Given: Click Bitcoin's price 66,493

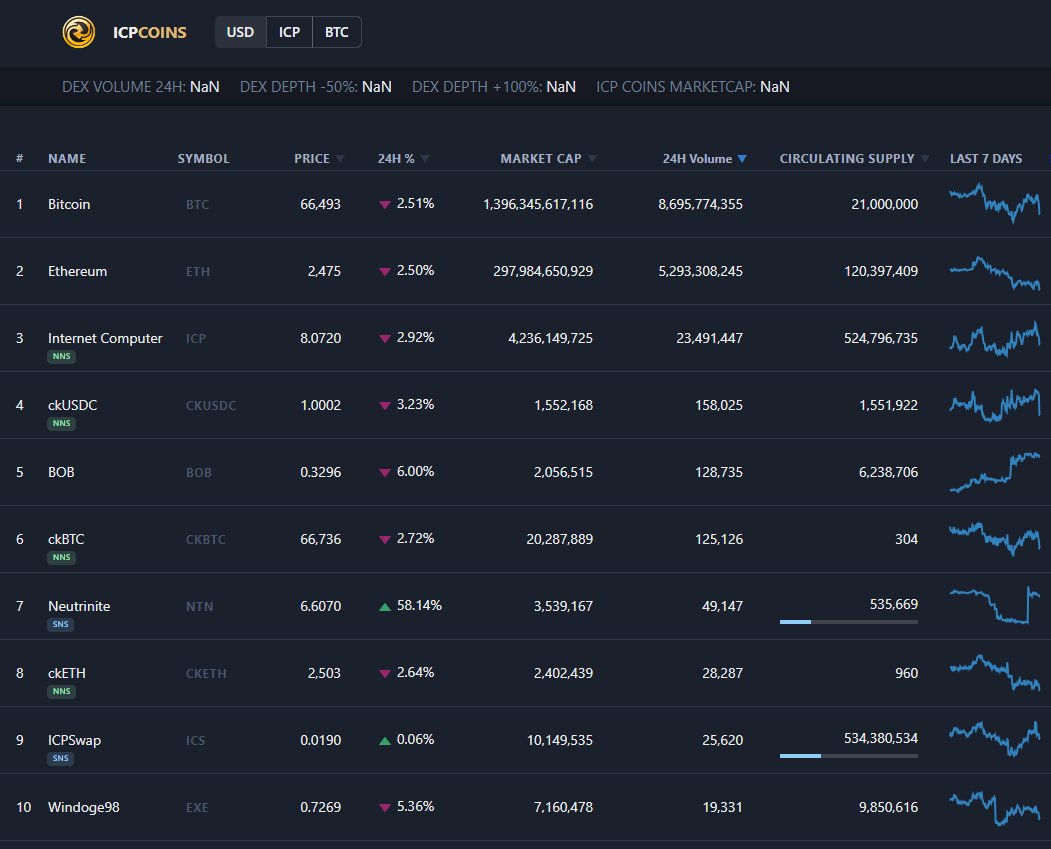Looking at the screenshot, I should [x=320, y=204].
